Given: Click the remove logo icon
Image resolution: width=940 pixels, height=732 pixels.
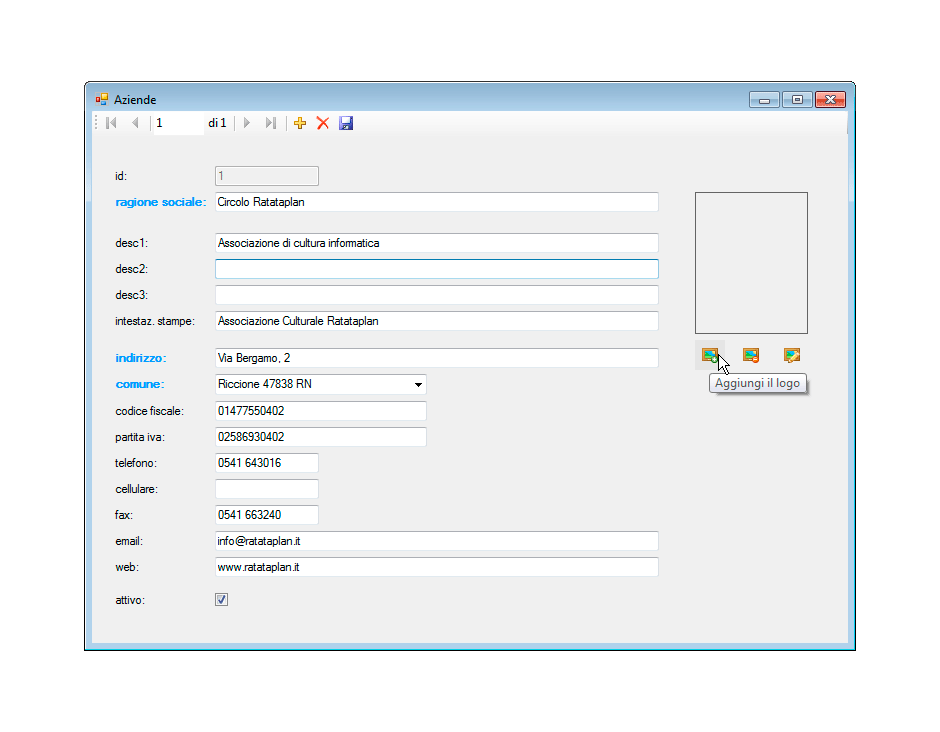Looking at the screenshot, I should 751,356.
